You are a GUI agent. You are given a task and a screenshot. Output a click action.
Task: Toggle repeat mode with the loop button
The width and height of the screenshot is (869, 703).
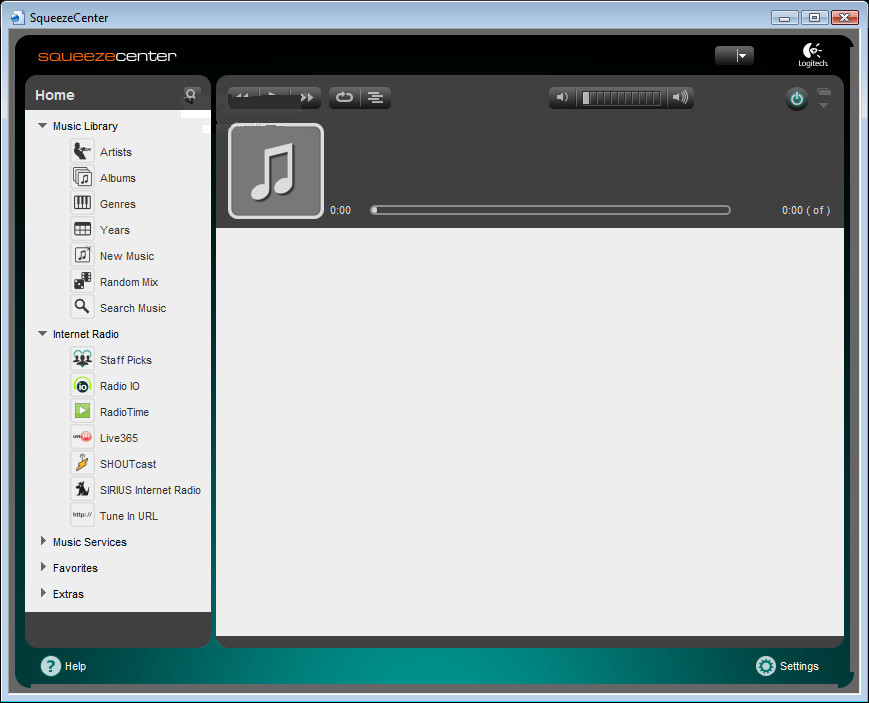344,98
